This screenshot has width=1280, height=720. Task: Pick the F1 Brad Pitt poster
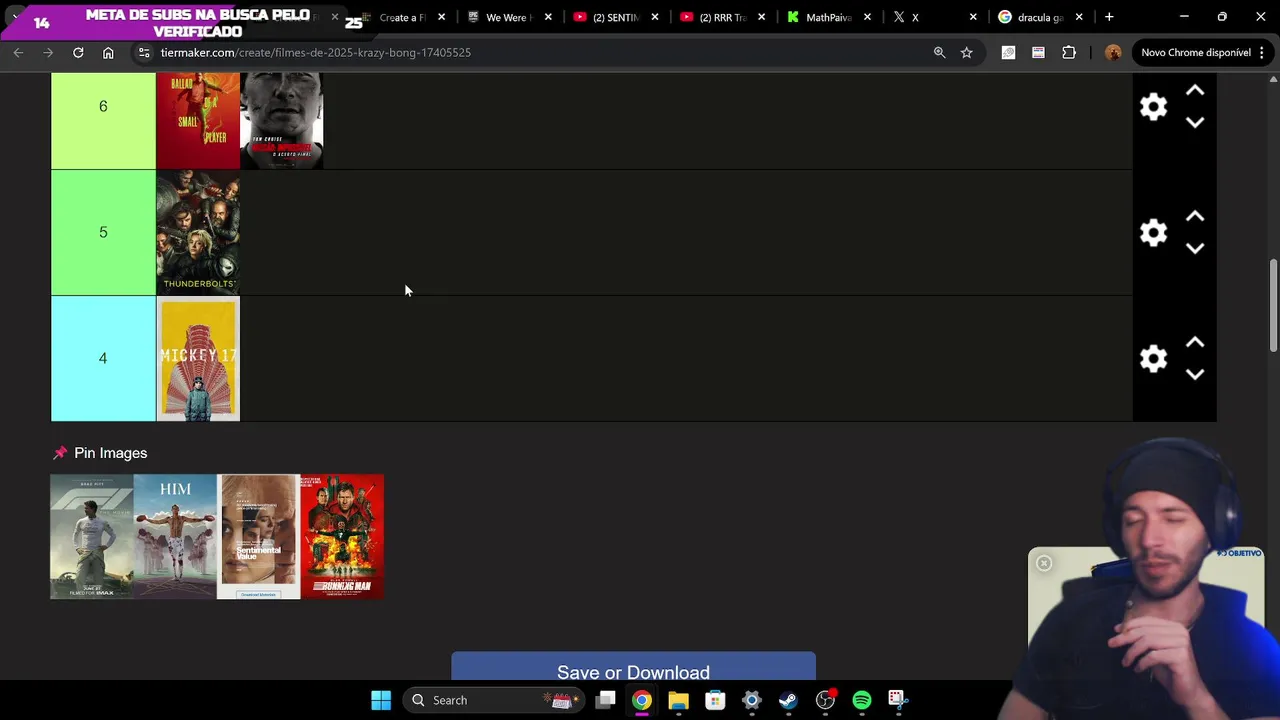(x=92, y=537)
